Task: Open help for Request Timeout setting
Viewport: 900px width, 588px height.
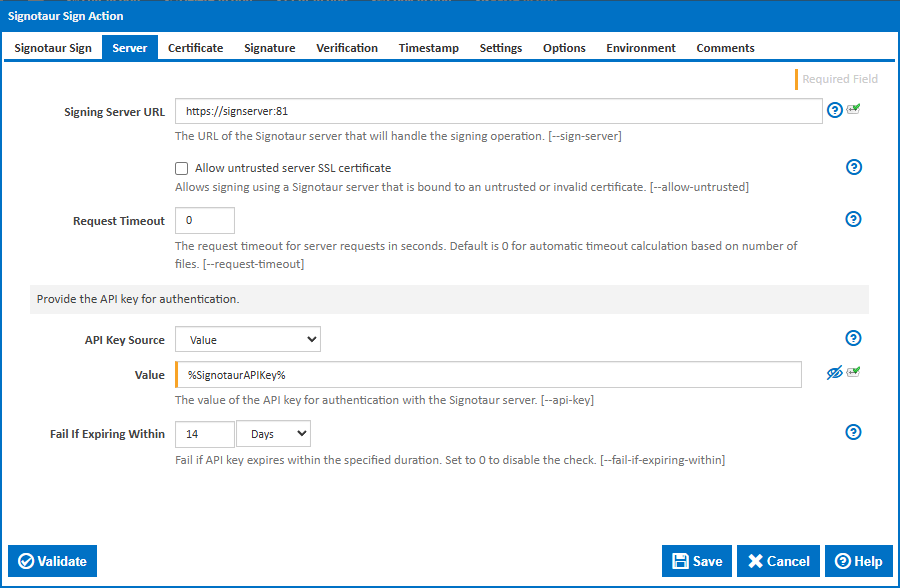Action: (853, 219)
